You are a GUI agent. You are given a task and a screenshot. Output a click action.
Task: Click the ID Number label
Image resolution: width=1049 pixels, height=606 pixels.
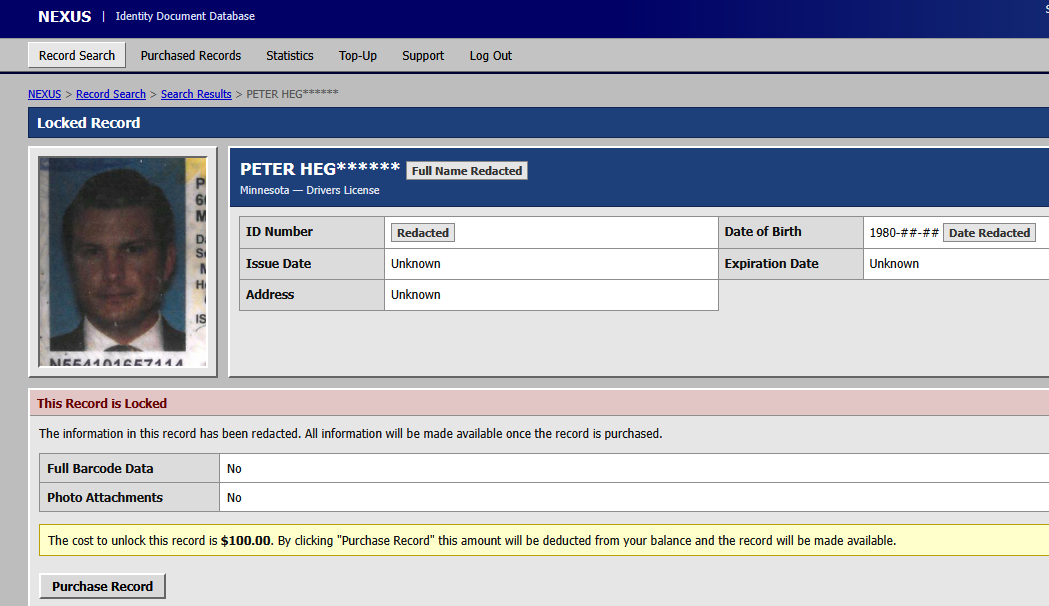279,231
